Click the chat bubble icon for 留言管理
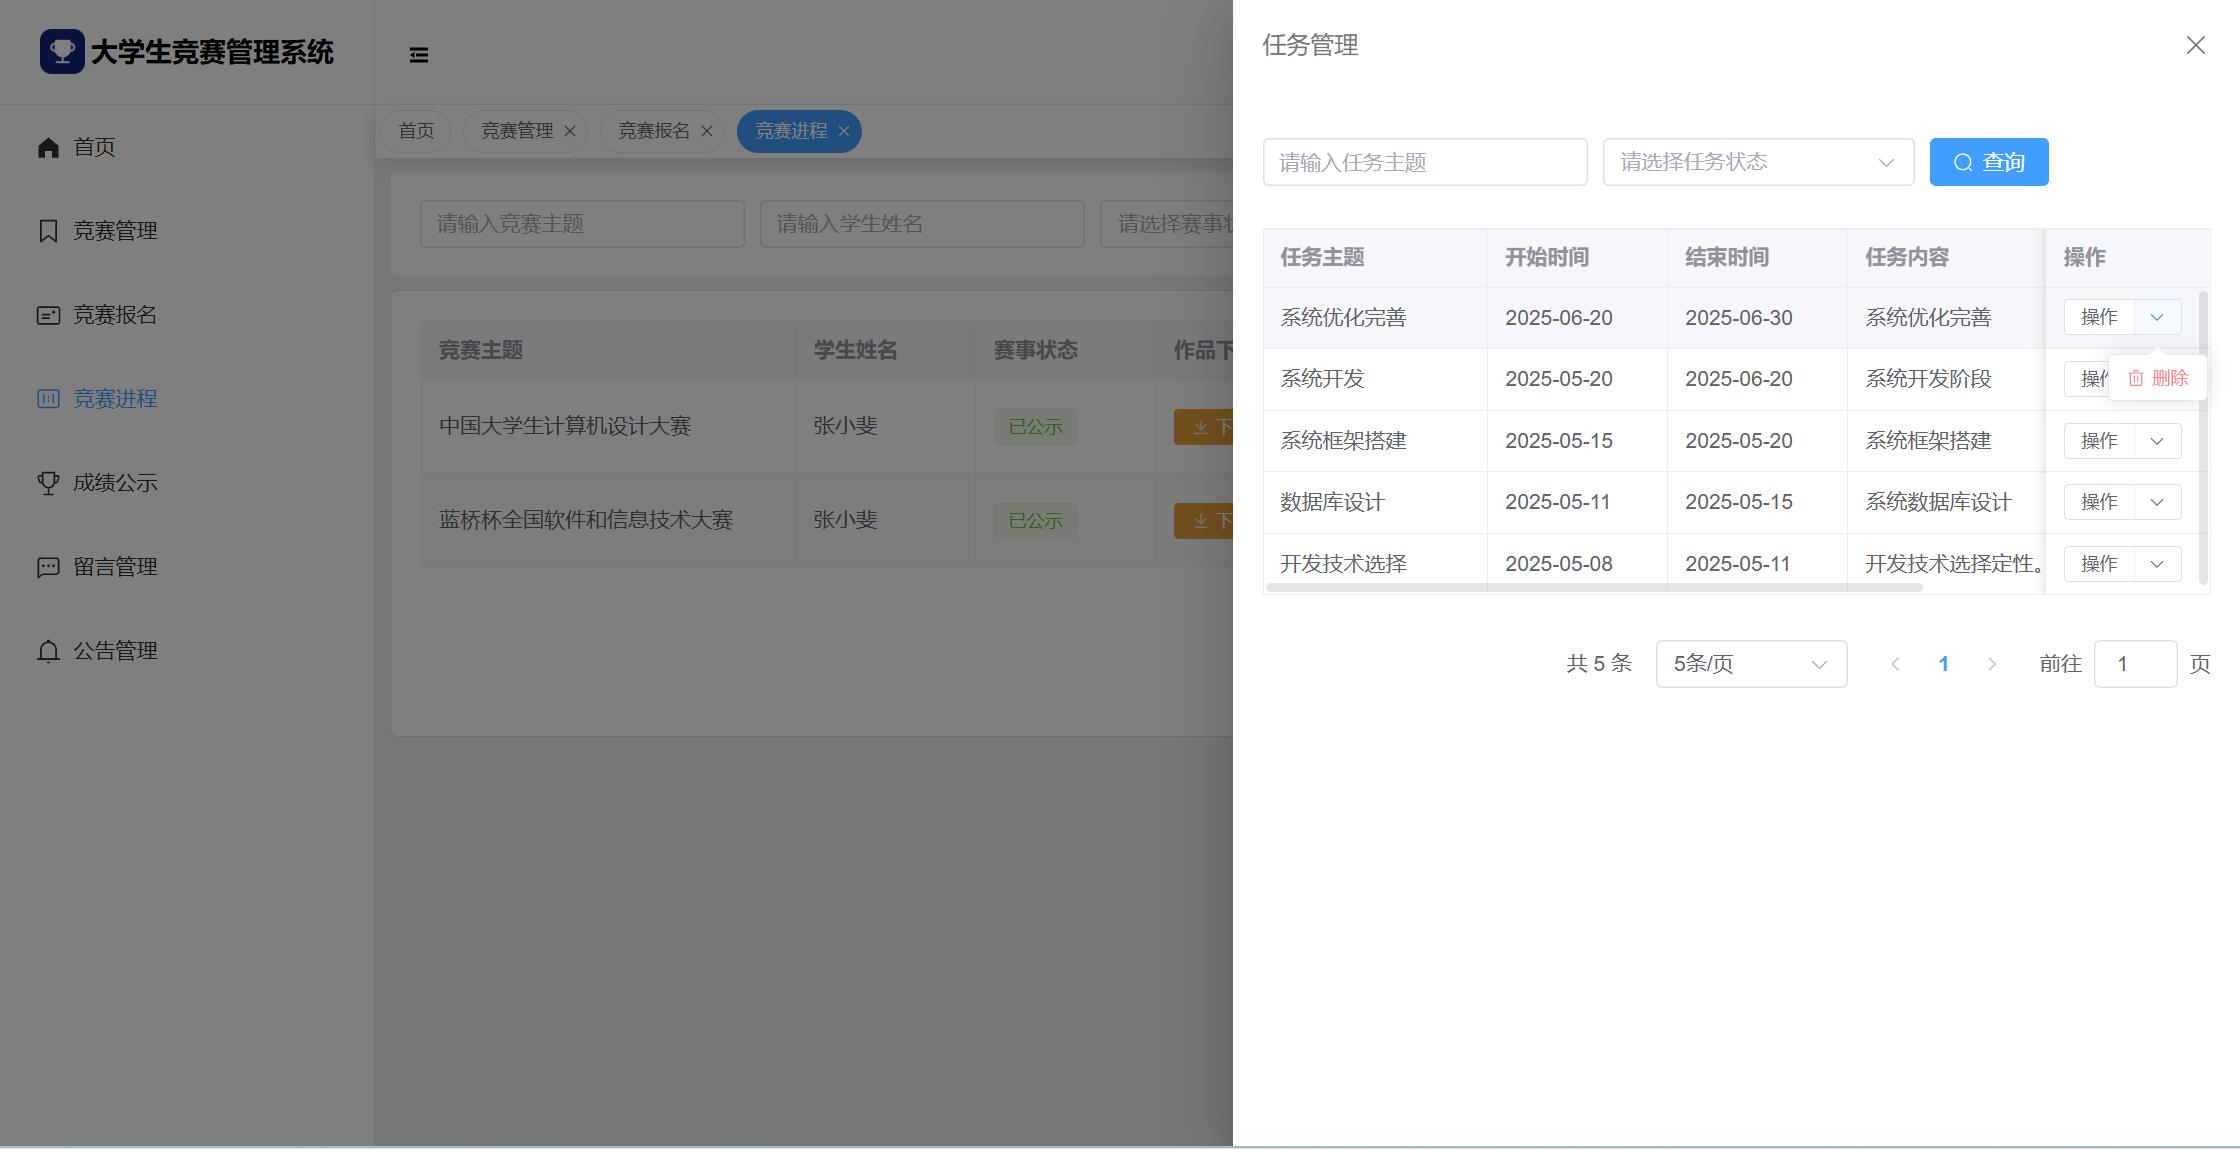 pos(48,567)
